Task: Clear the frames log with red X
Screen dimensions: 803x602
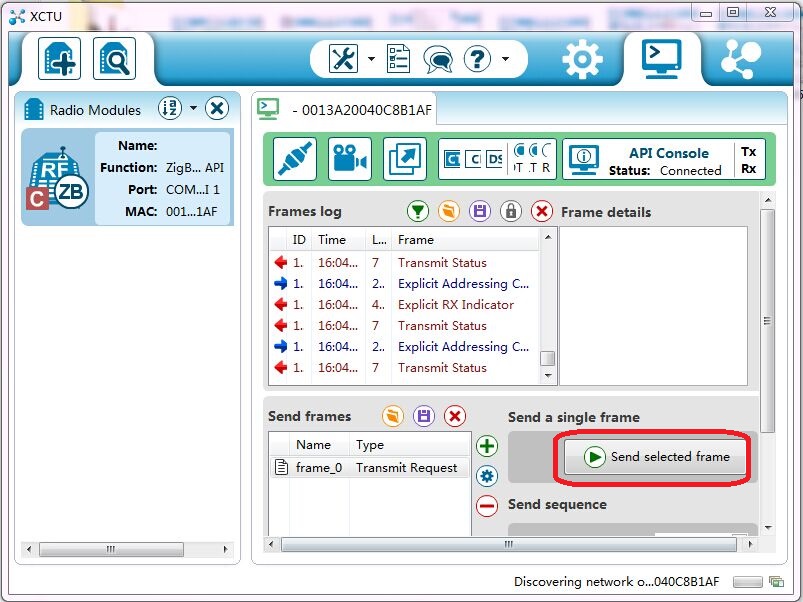Action: pos(541,211)
